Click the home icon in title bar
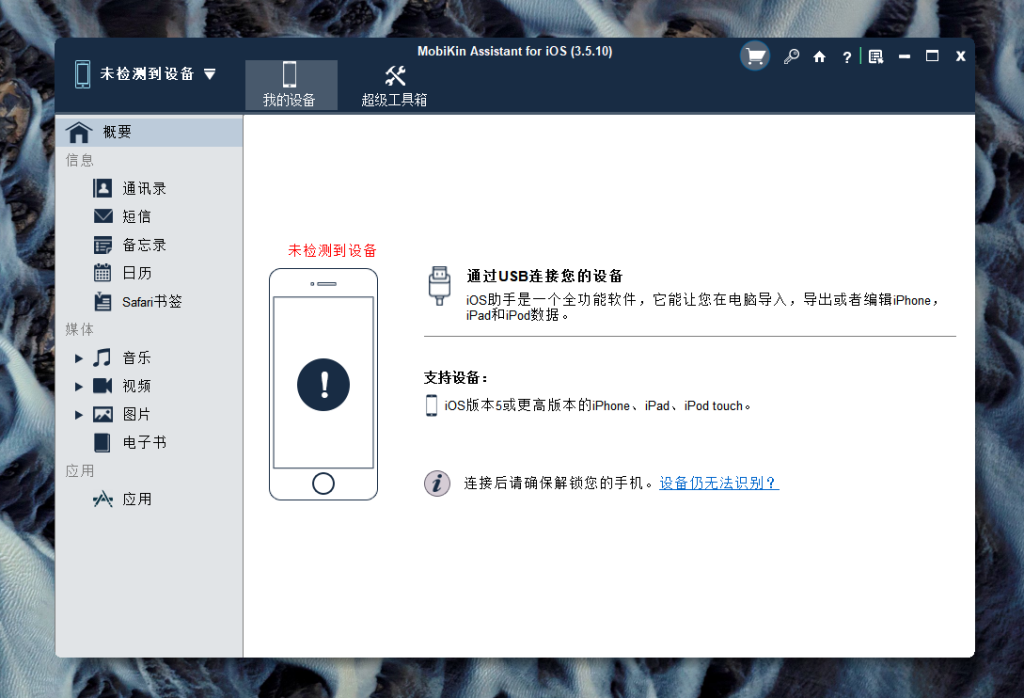 pos(819,57)
